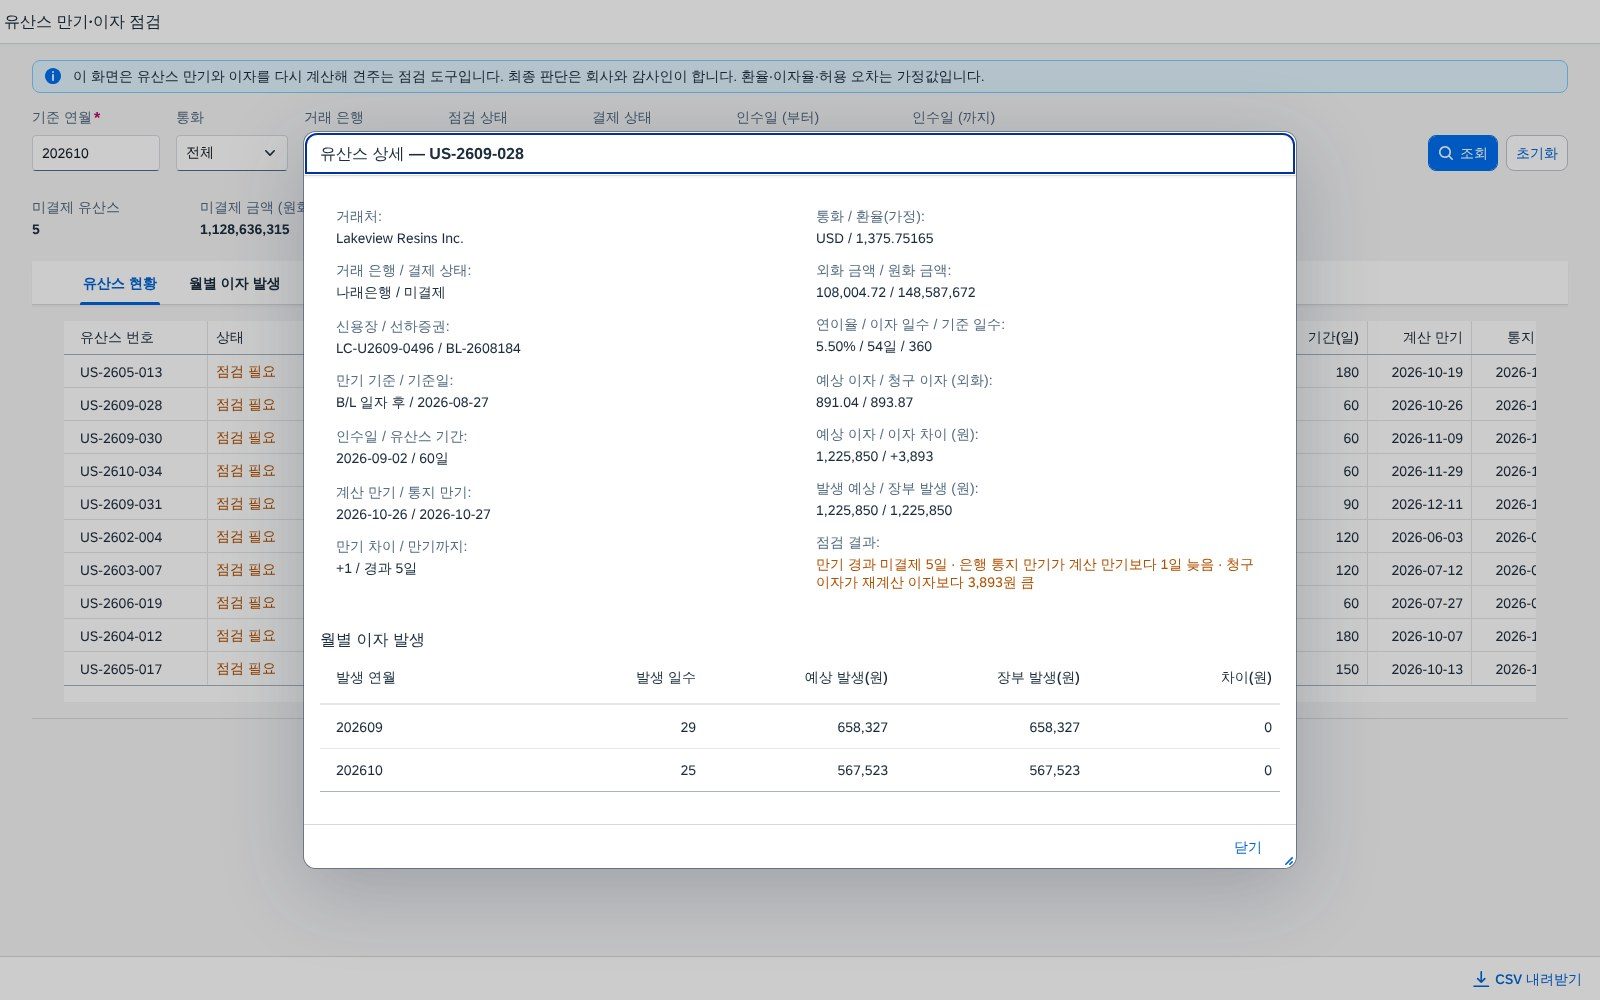The height and width of the screenshot is (1000, 1600).
Task: Click the 미결제 금액 total 1,128,636,315
Action: pyautogui.click(x=245, y=229)
